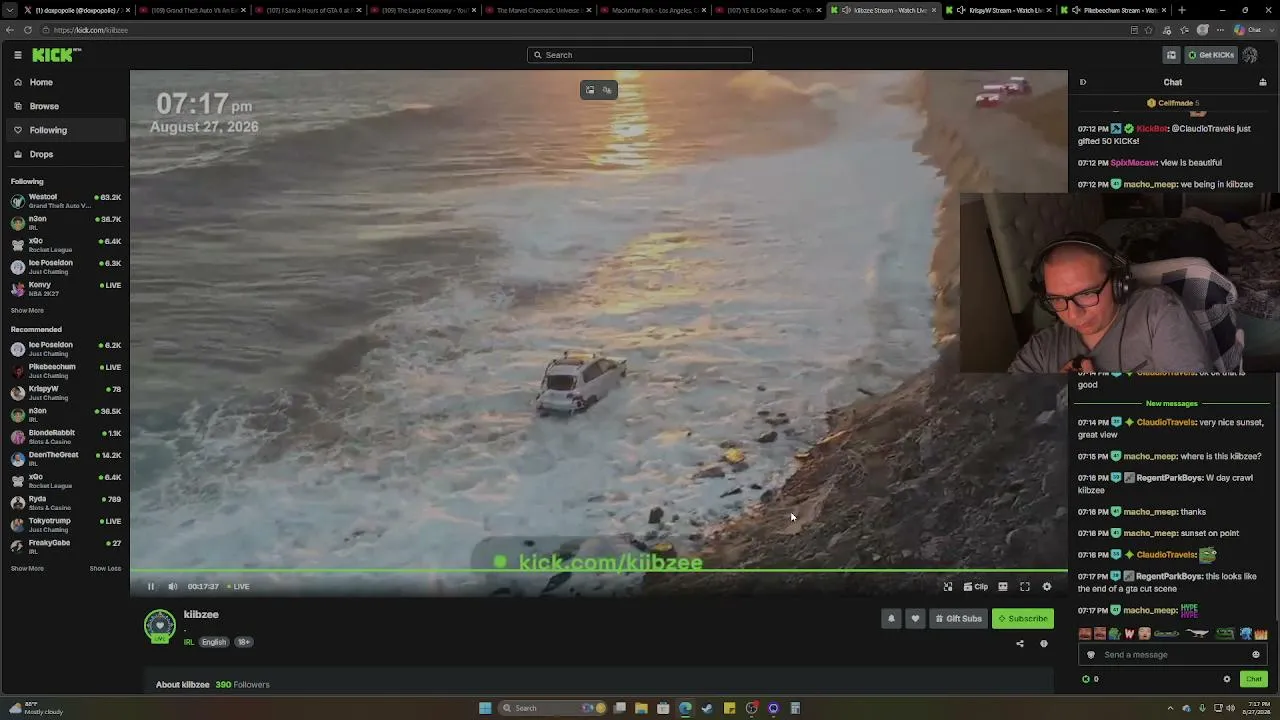The image size is (1280, 720).
Task: Reload the current page
Action: point(28,30)
